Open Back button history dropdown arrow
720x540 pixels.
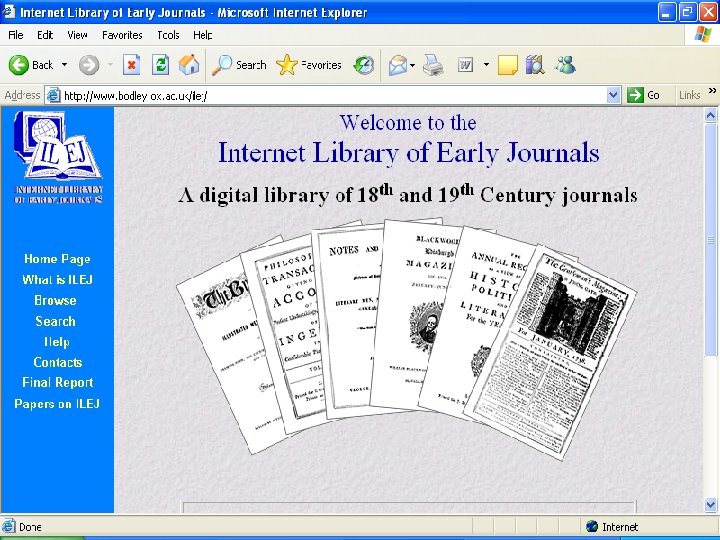tap(64, 65)
